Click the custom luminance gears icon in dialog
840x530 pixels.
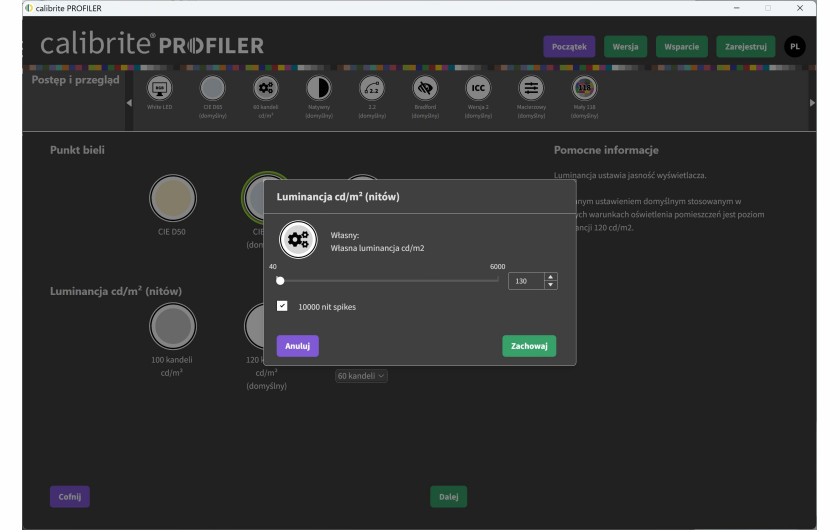pos(298,240)
